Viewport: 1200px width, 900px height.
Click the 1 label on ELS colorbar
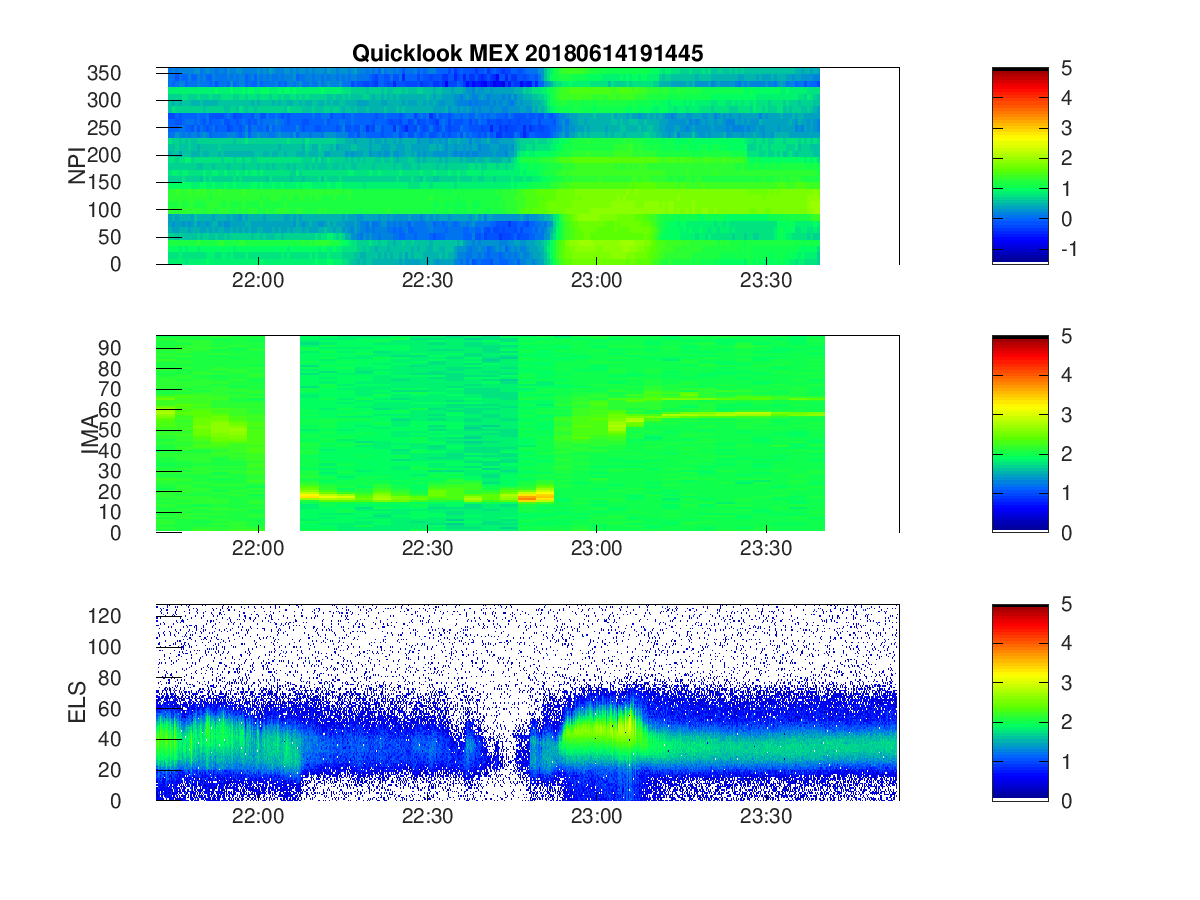pos(1066,761)
